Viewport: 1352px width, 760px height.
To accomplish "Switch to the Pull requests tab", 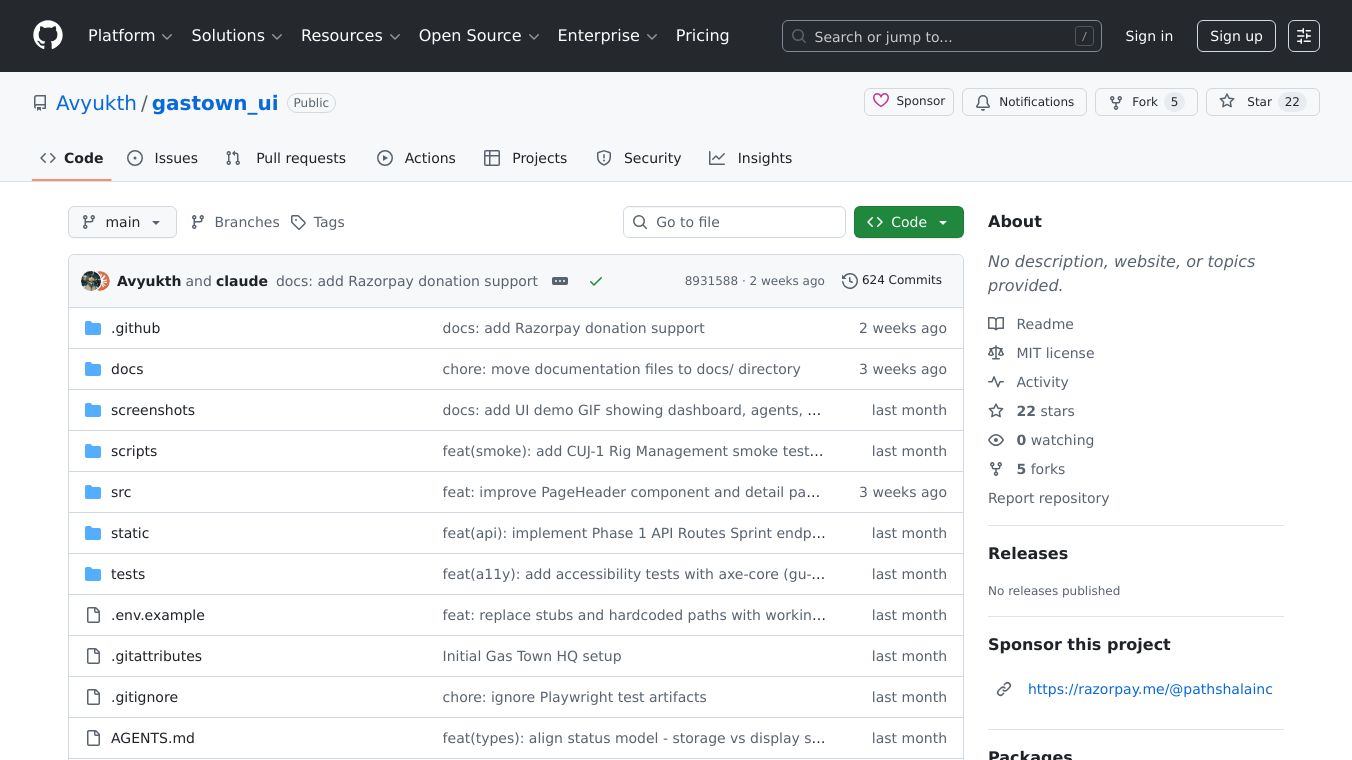I will pyautogui.click(x=286, y=158).
